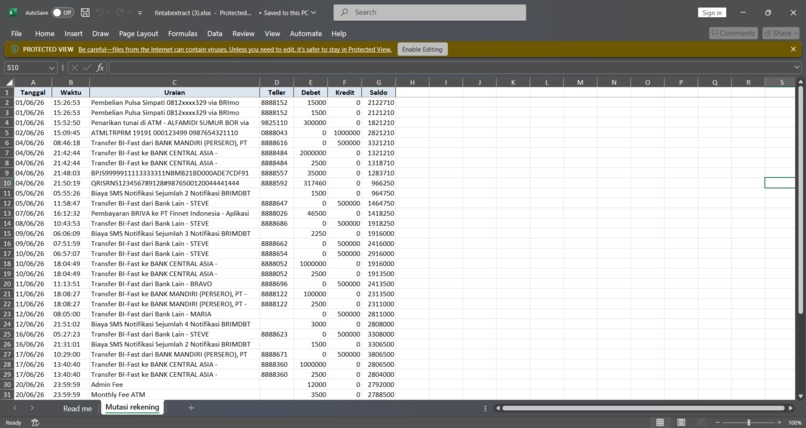Image resolution: width=806 pixels, height=428 pixels.
Task: Click the Select All corner triangle
Action: 9,82
